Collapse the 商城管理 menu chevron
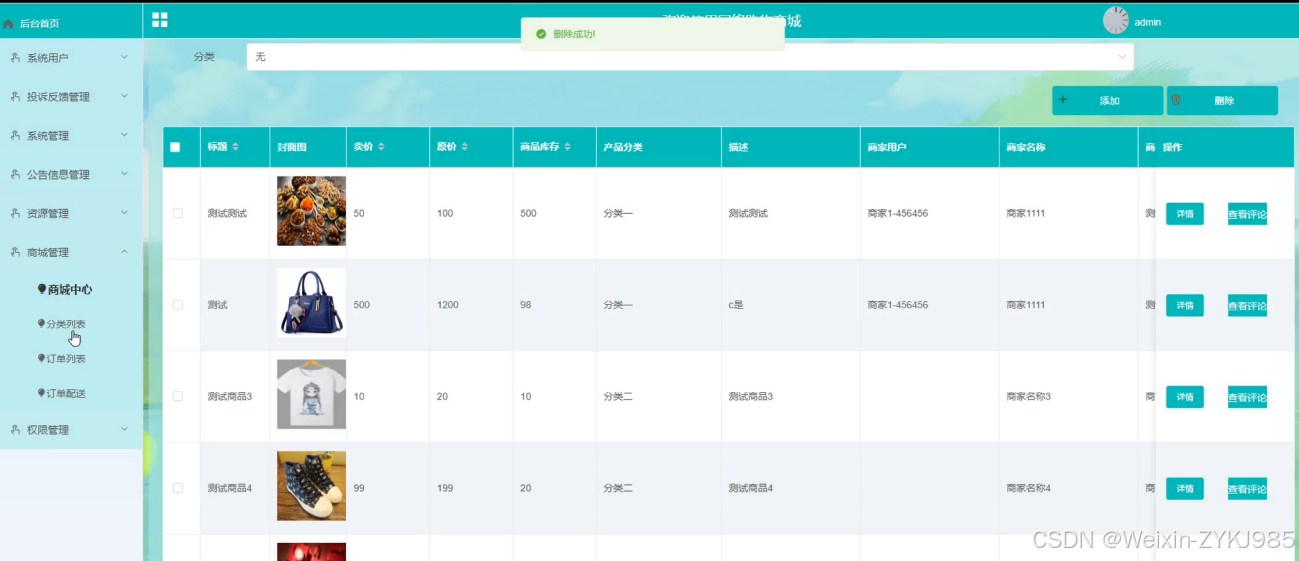 click(x=124, y=252)
